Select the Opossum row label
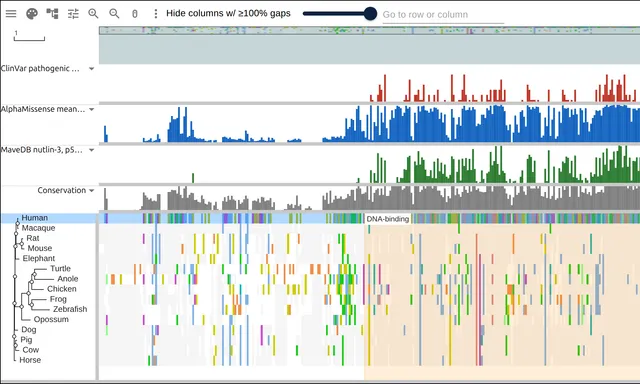This screenshot has height=384, width=640. coord(51,320)
